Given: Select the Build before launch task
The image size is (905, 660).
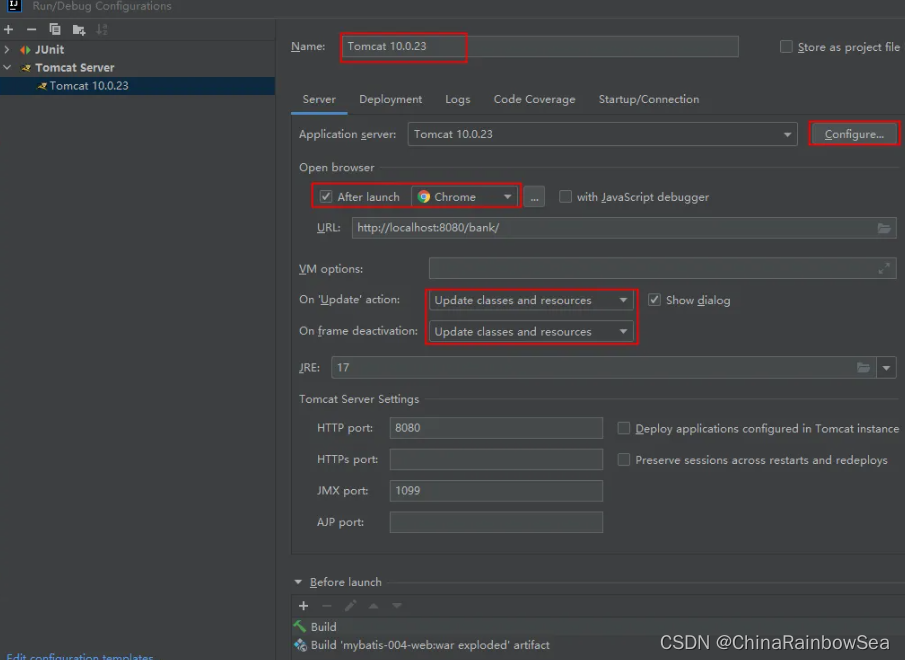Looking at the screenshot, I should [x=323, y=627].
